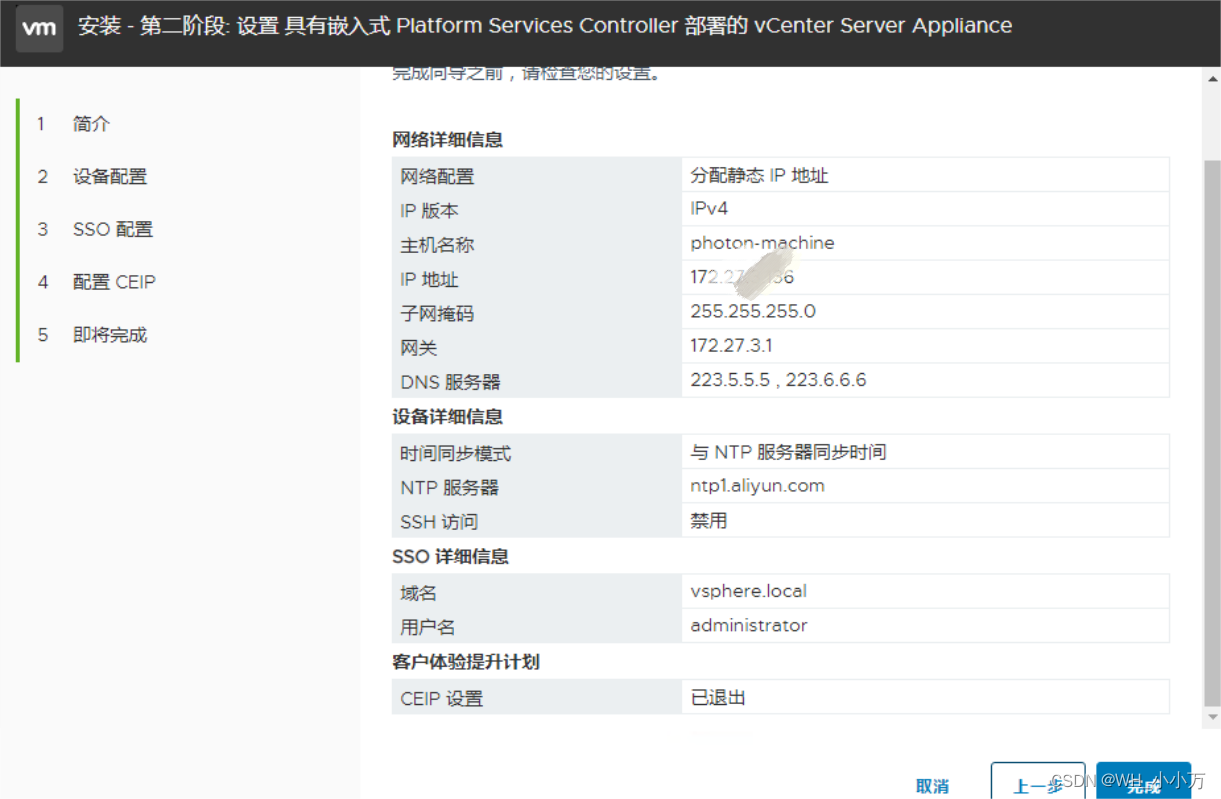The width and height of the screenshot is (1221, 799).
Task: Click the 主机名称 row label
Action: pyautogui.click(x=437, y=245)
